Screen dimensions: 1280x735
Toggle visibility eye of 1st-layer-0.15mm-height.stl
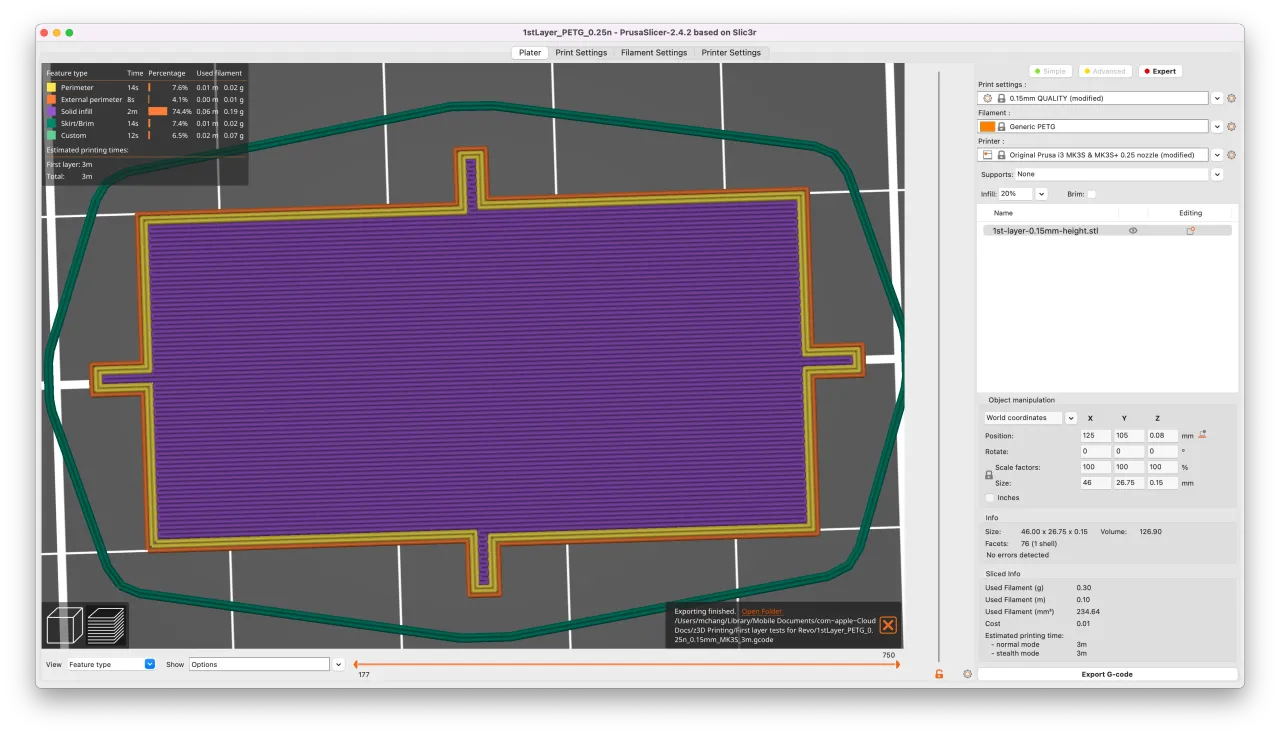[1133, 230]
